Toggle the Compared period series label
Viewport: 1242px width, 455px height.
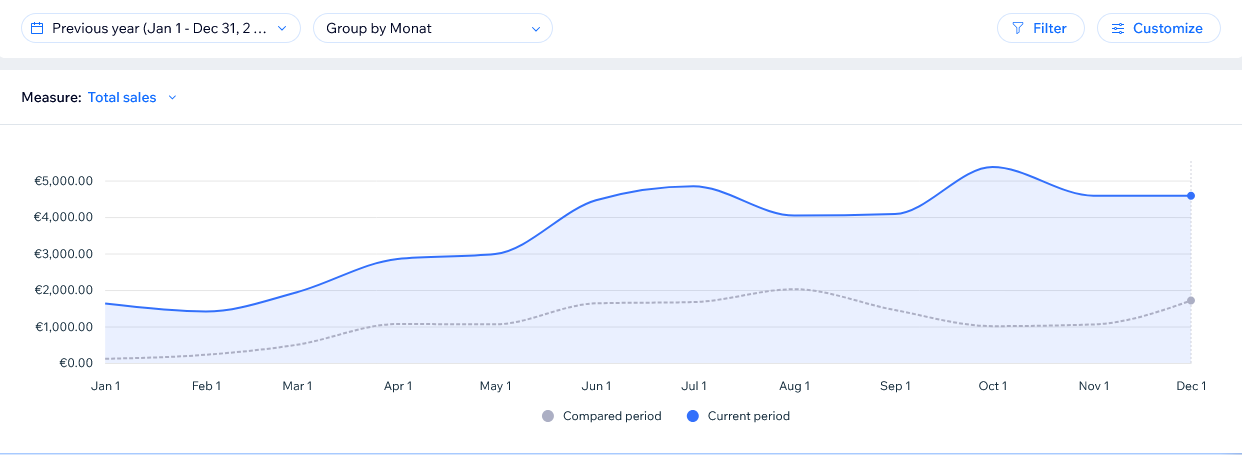612,416
